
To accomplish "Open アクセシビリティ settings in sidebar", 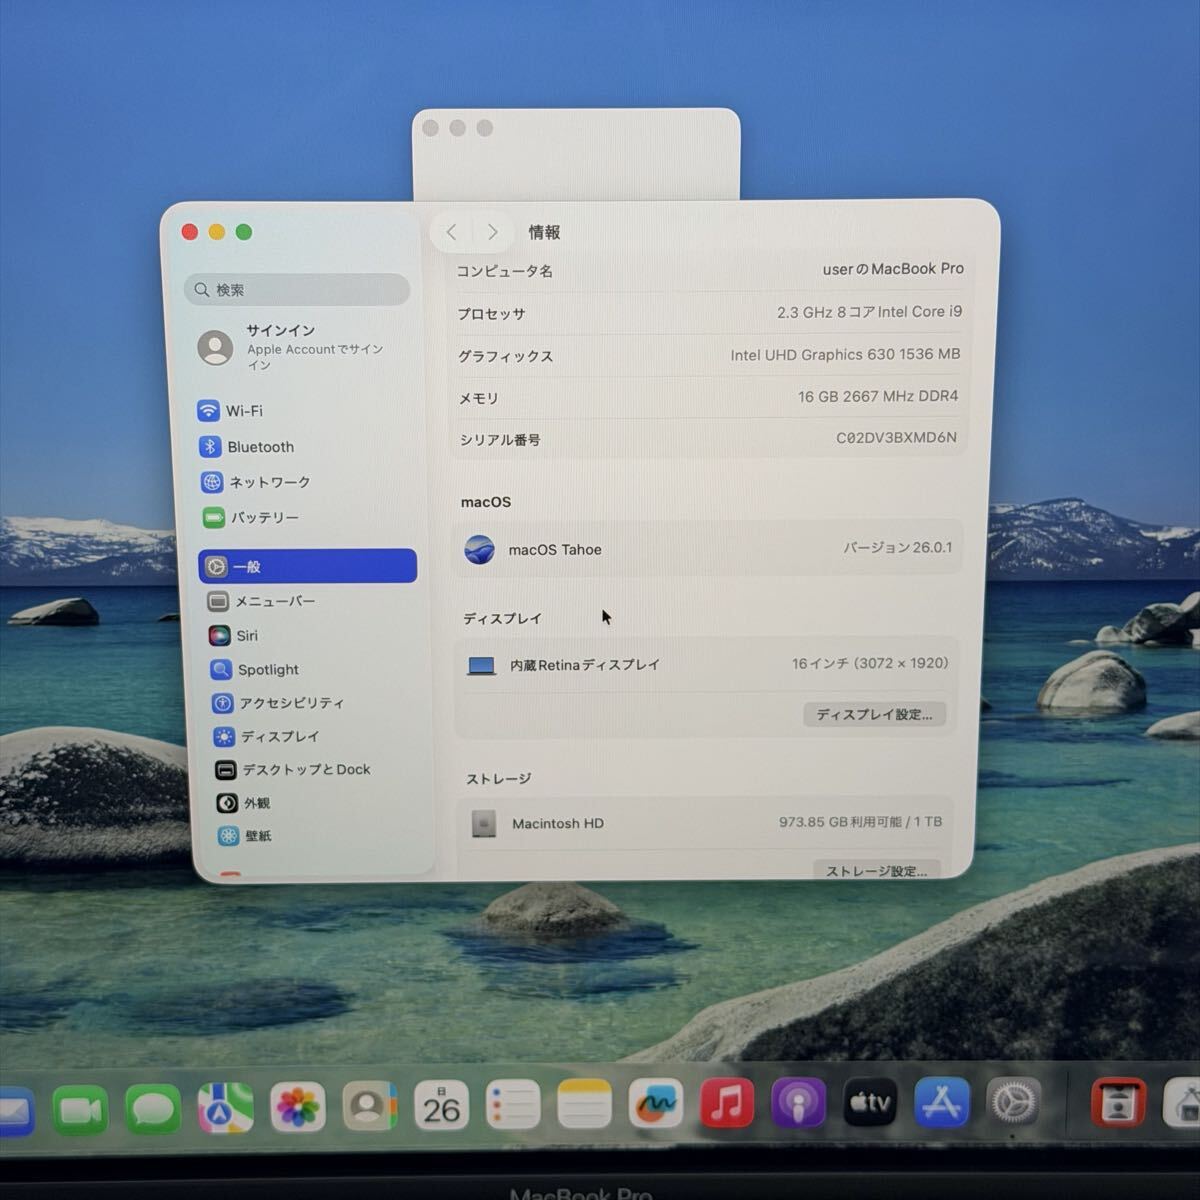I will (x=278, y=703).
